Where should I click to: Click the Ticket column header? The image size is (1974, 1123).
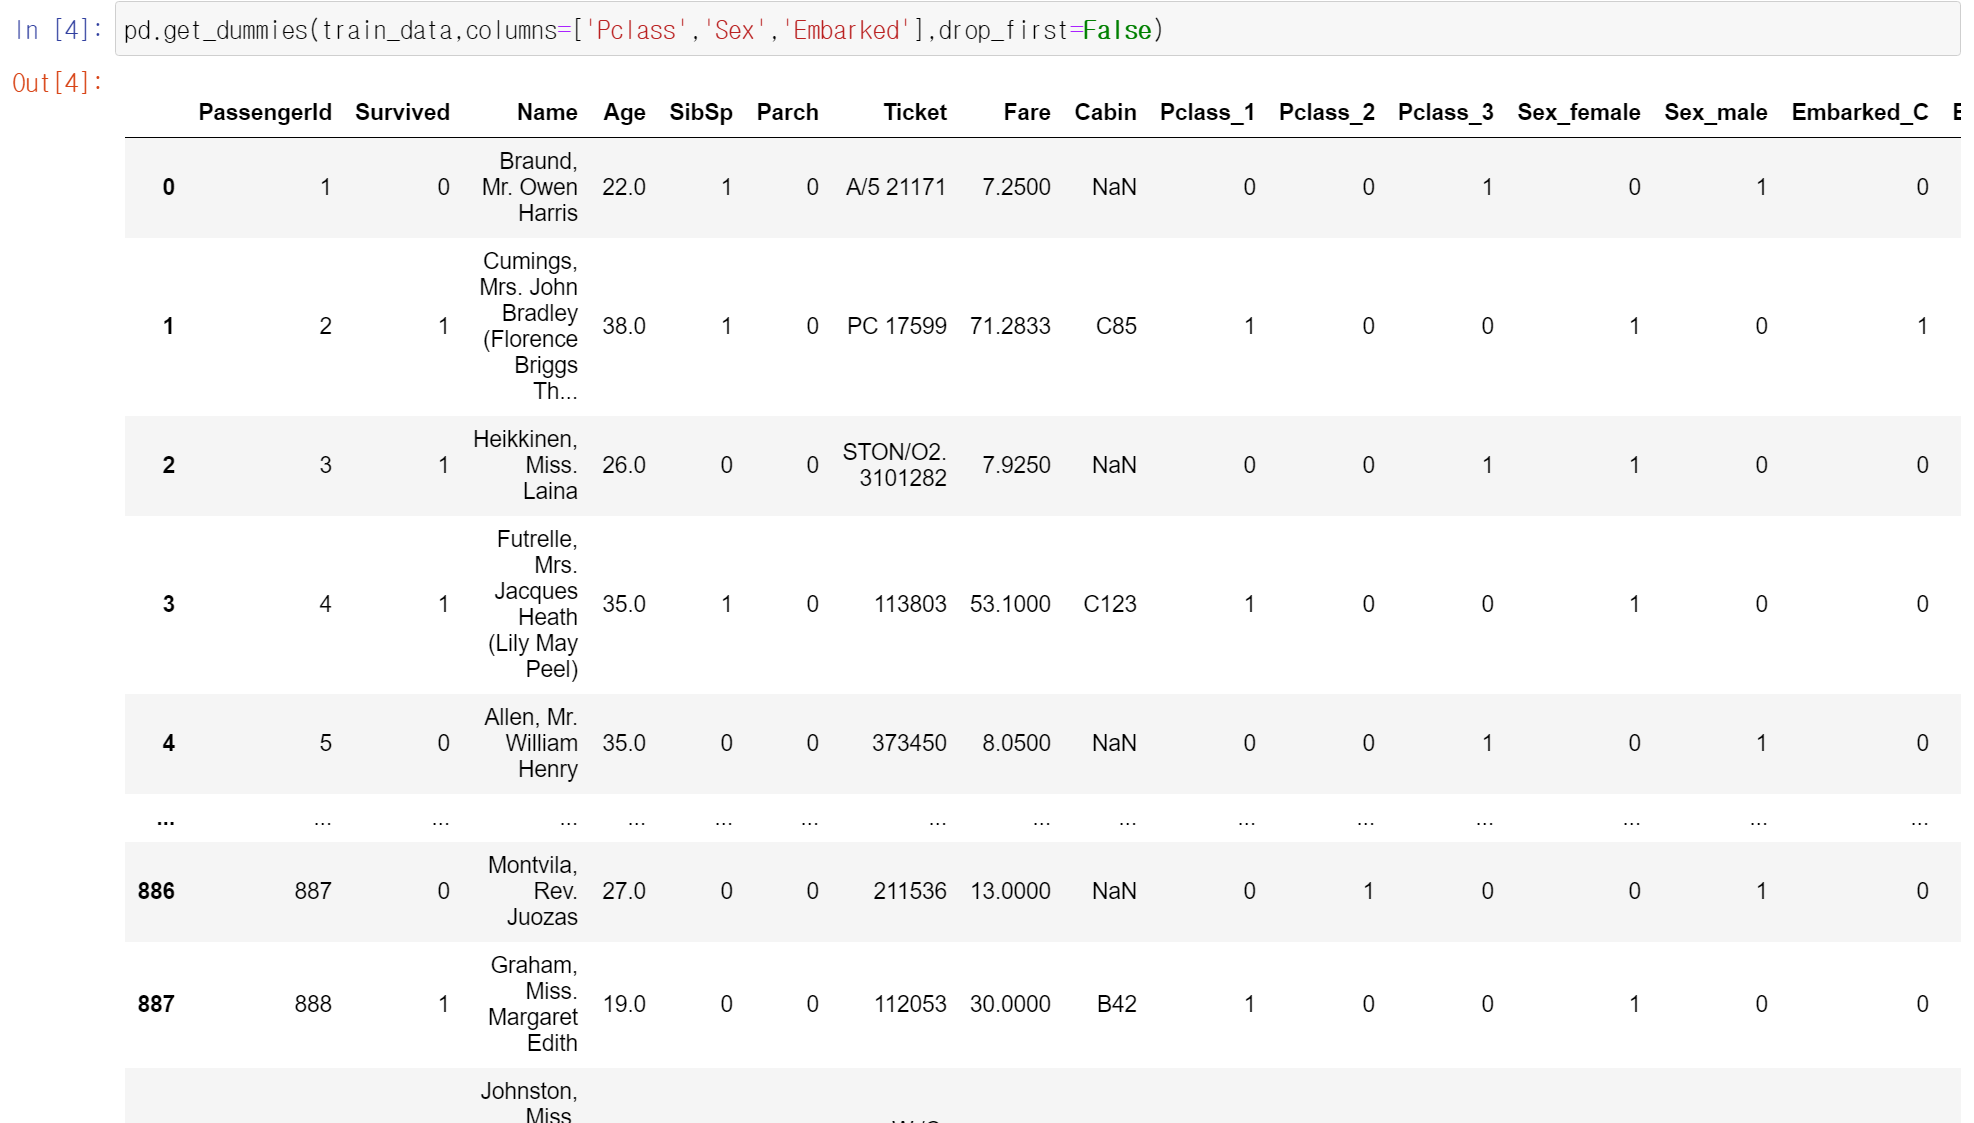(914, 112)
